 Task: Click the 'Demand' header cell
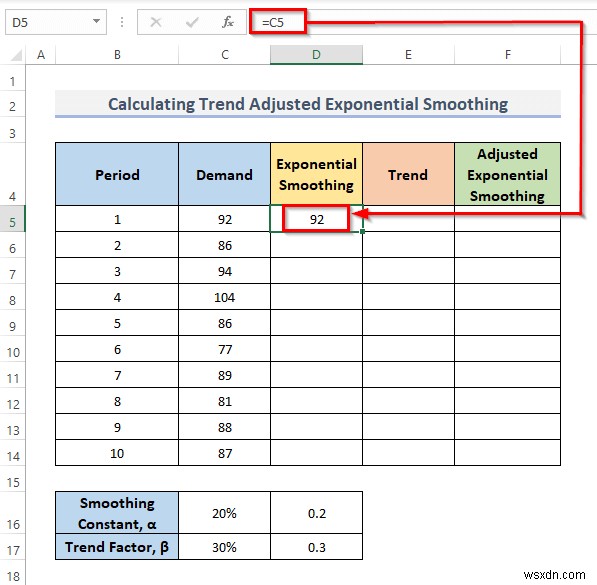[225, 174]
